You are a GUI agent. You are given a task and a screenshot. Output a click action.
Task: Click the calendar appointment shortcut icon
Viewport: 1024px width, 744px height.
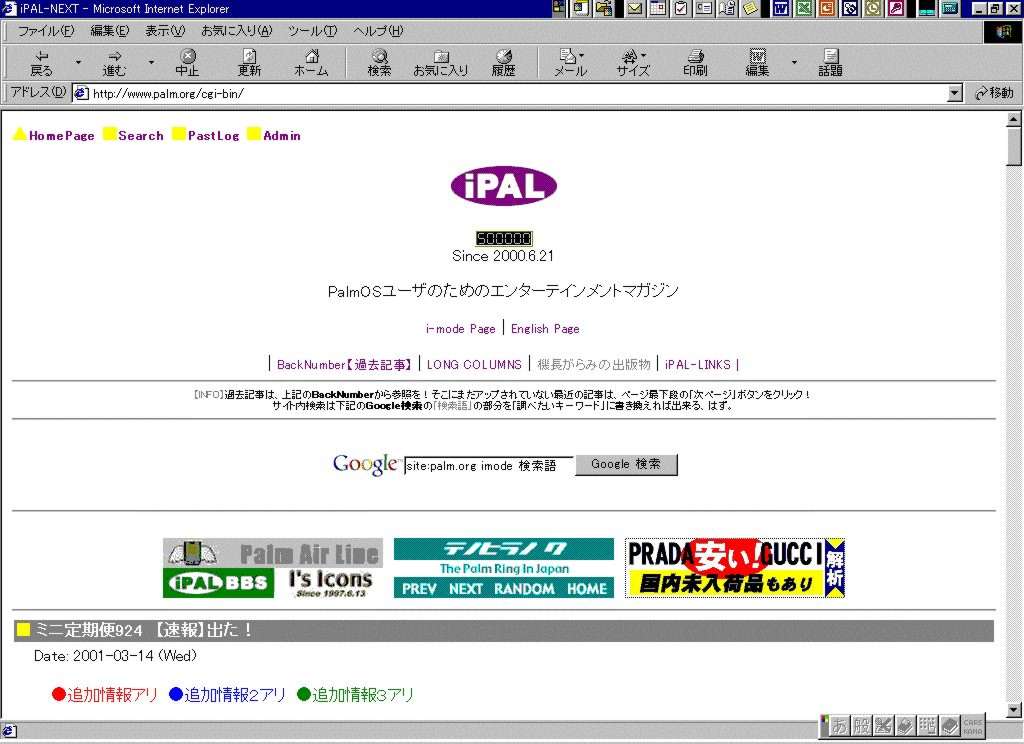658,8
